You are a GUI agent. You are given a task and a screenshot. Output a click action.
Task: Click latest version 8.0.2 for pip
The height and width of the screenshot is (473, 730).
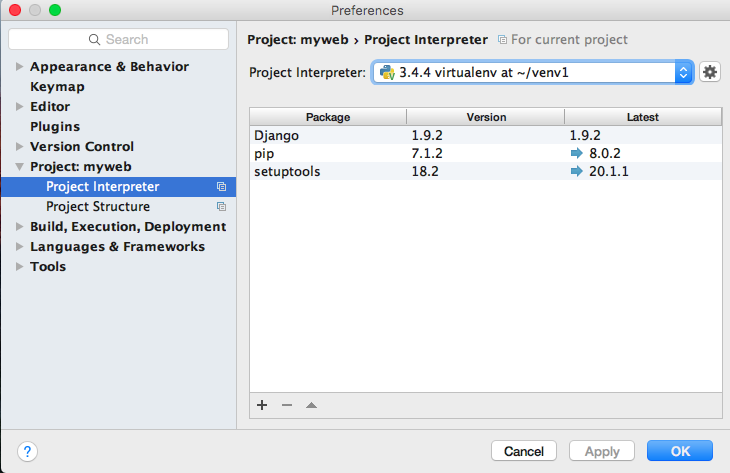(605, 153)
